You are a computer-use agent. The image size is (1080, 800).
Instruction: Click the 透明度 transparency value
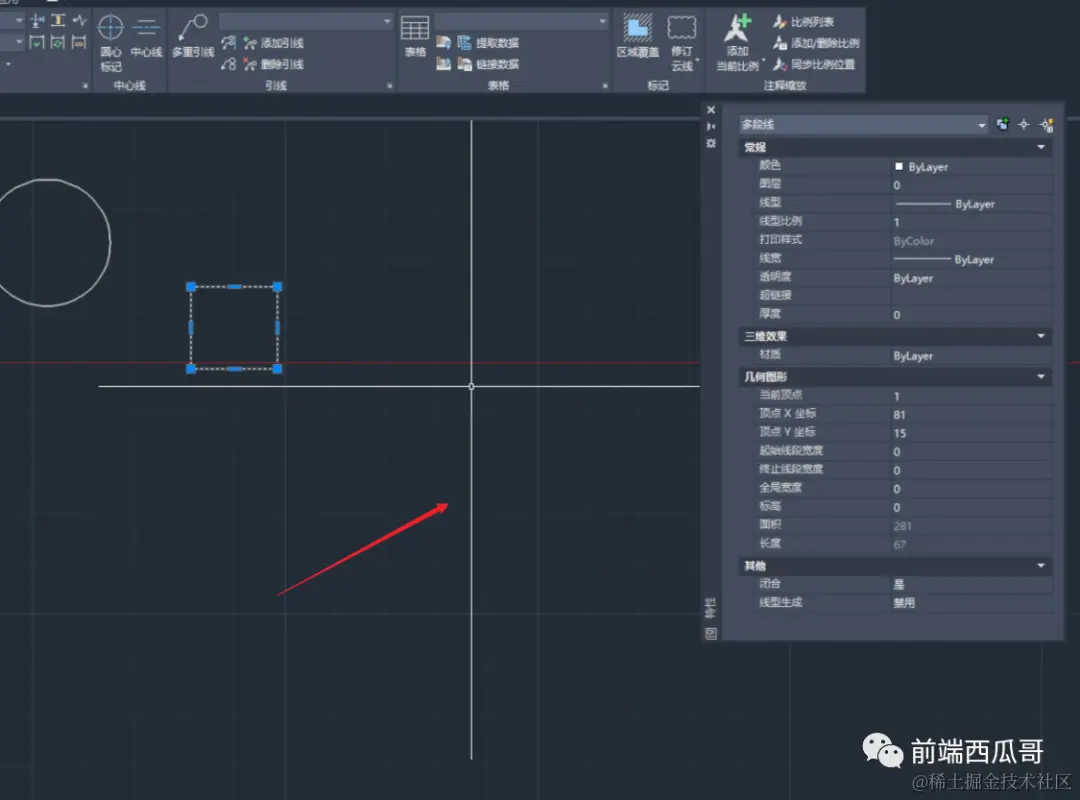[x=971, y=278]
